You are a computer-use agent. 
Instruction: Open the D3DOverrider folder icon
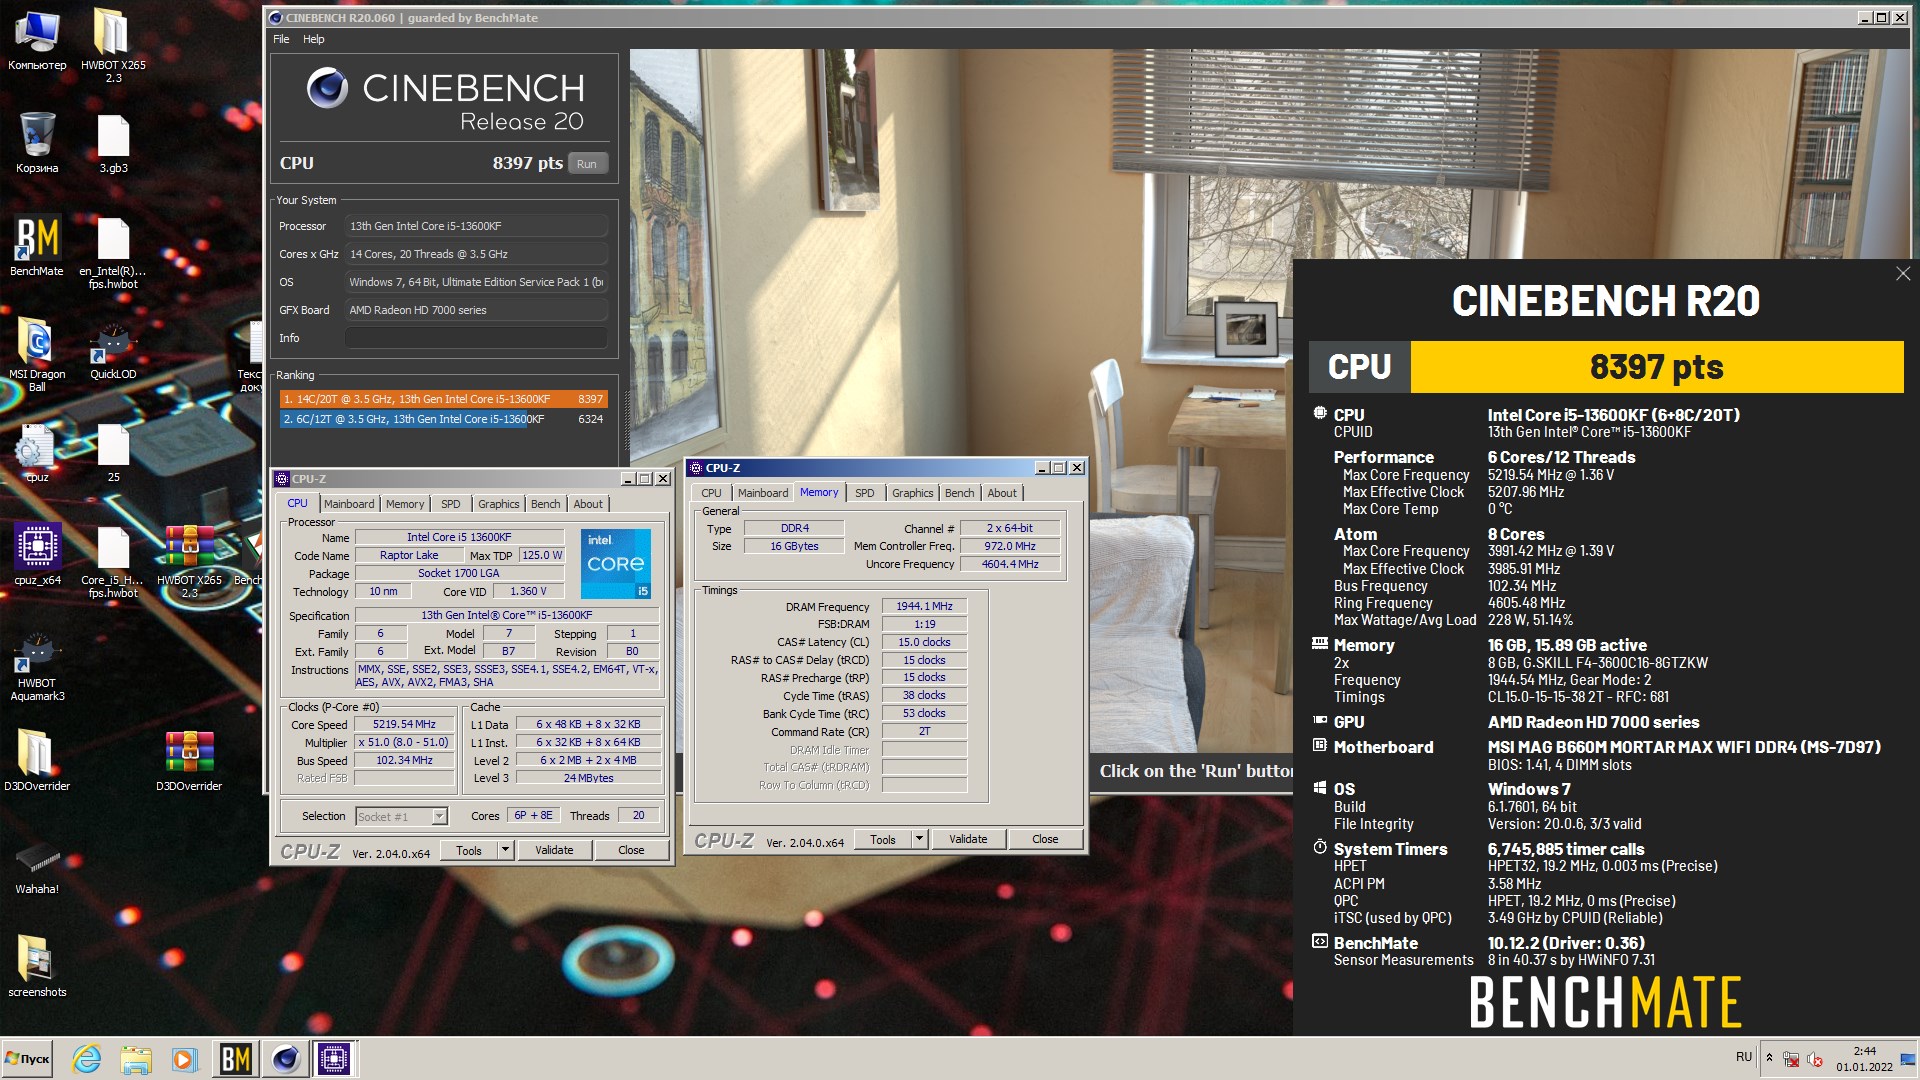[37, 760]
